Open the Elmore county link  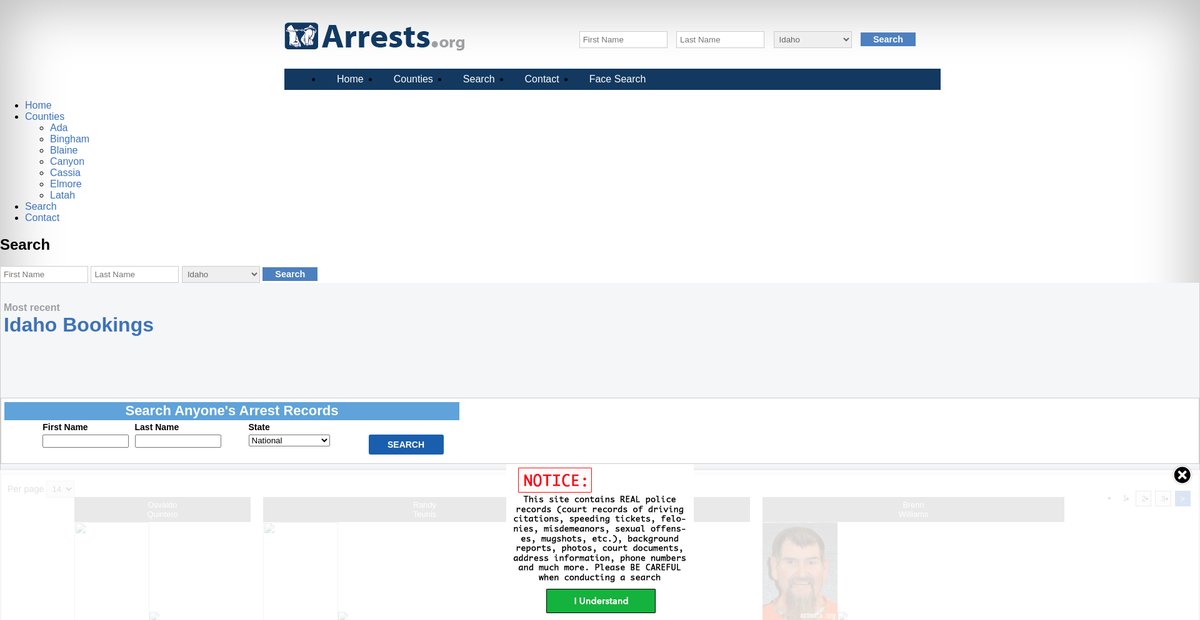(66, 184)
